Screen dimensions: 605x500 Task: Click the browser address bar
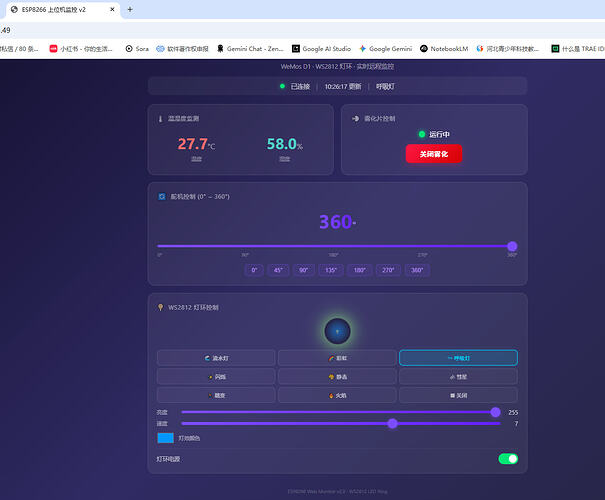coord(302,30)
